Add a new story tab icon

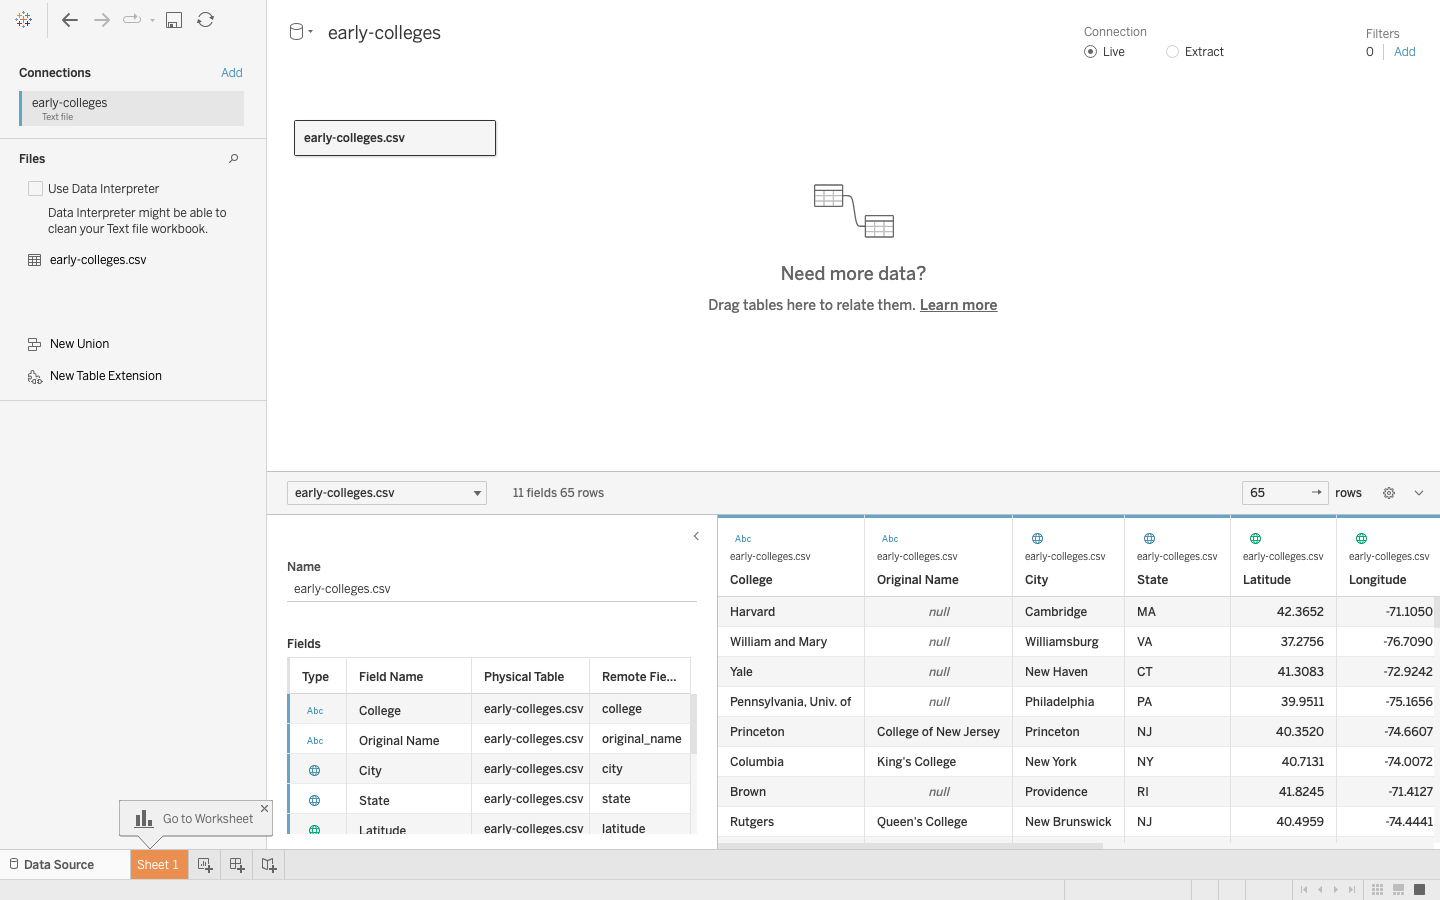[x=269, y=865]
